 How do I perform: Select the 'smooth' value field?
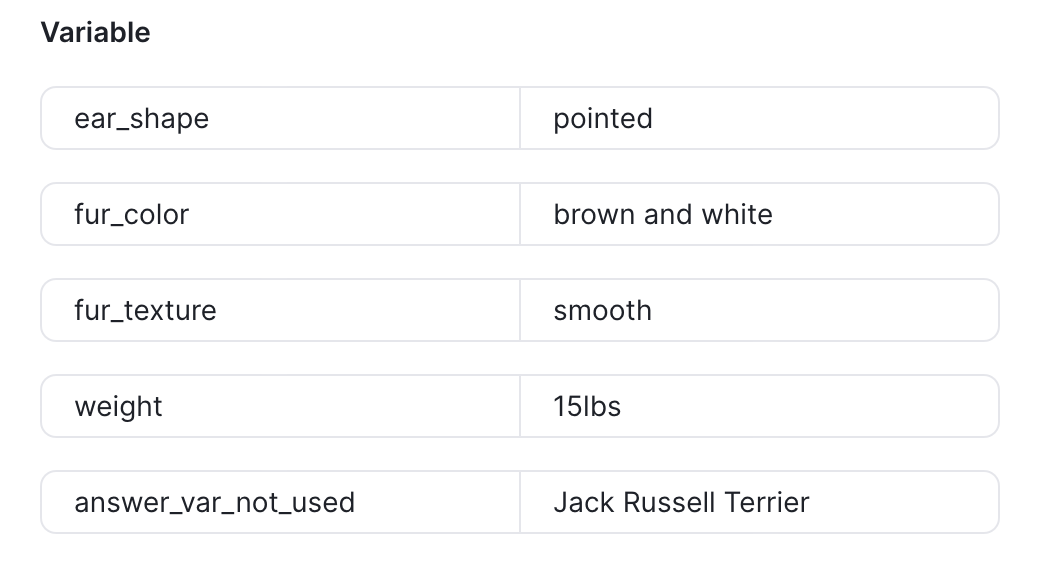click(x=759, y=310)
